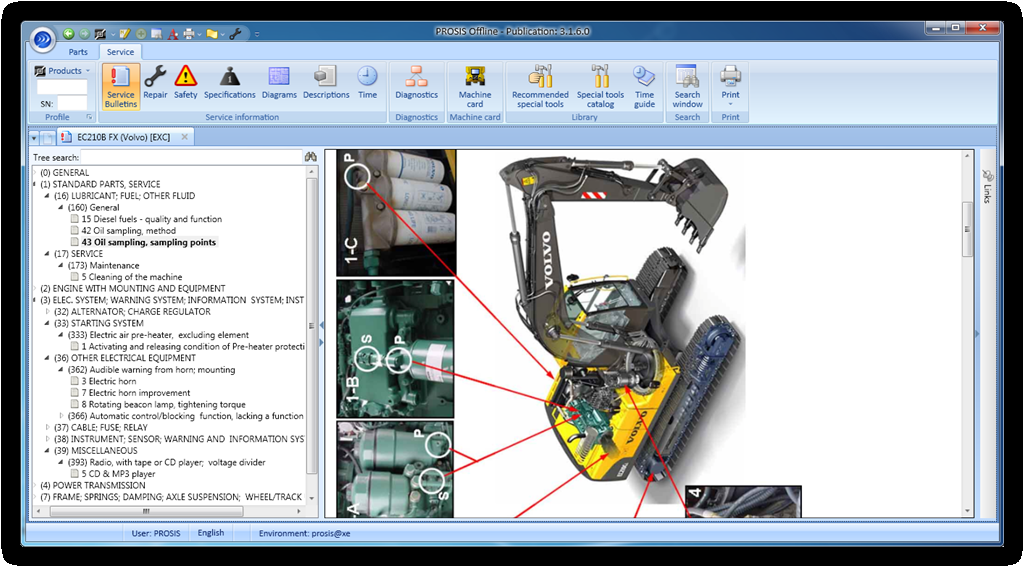Click the notepad with pencil icon in quick toolbar
The image size is (1024, 567).
tap(125, 33)
